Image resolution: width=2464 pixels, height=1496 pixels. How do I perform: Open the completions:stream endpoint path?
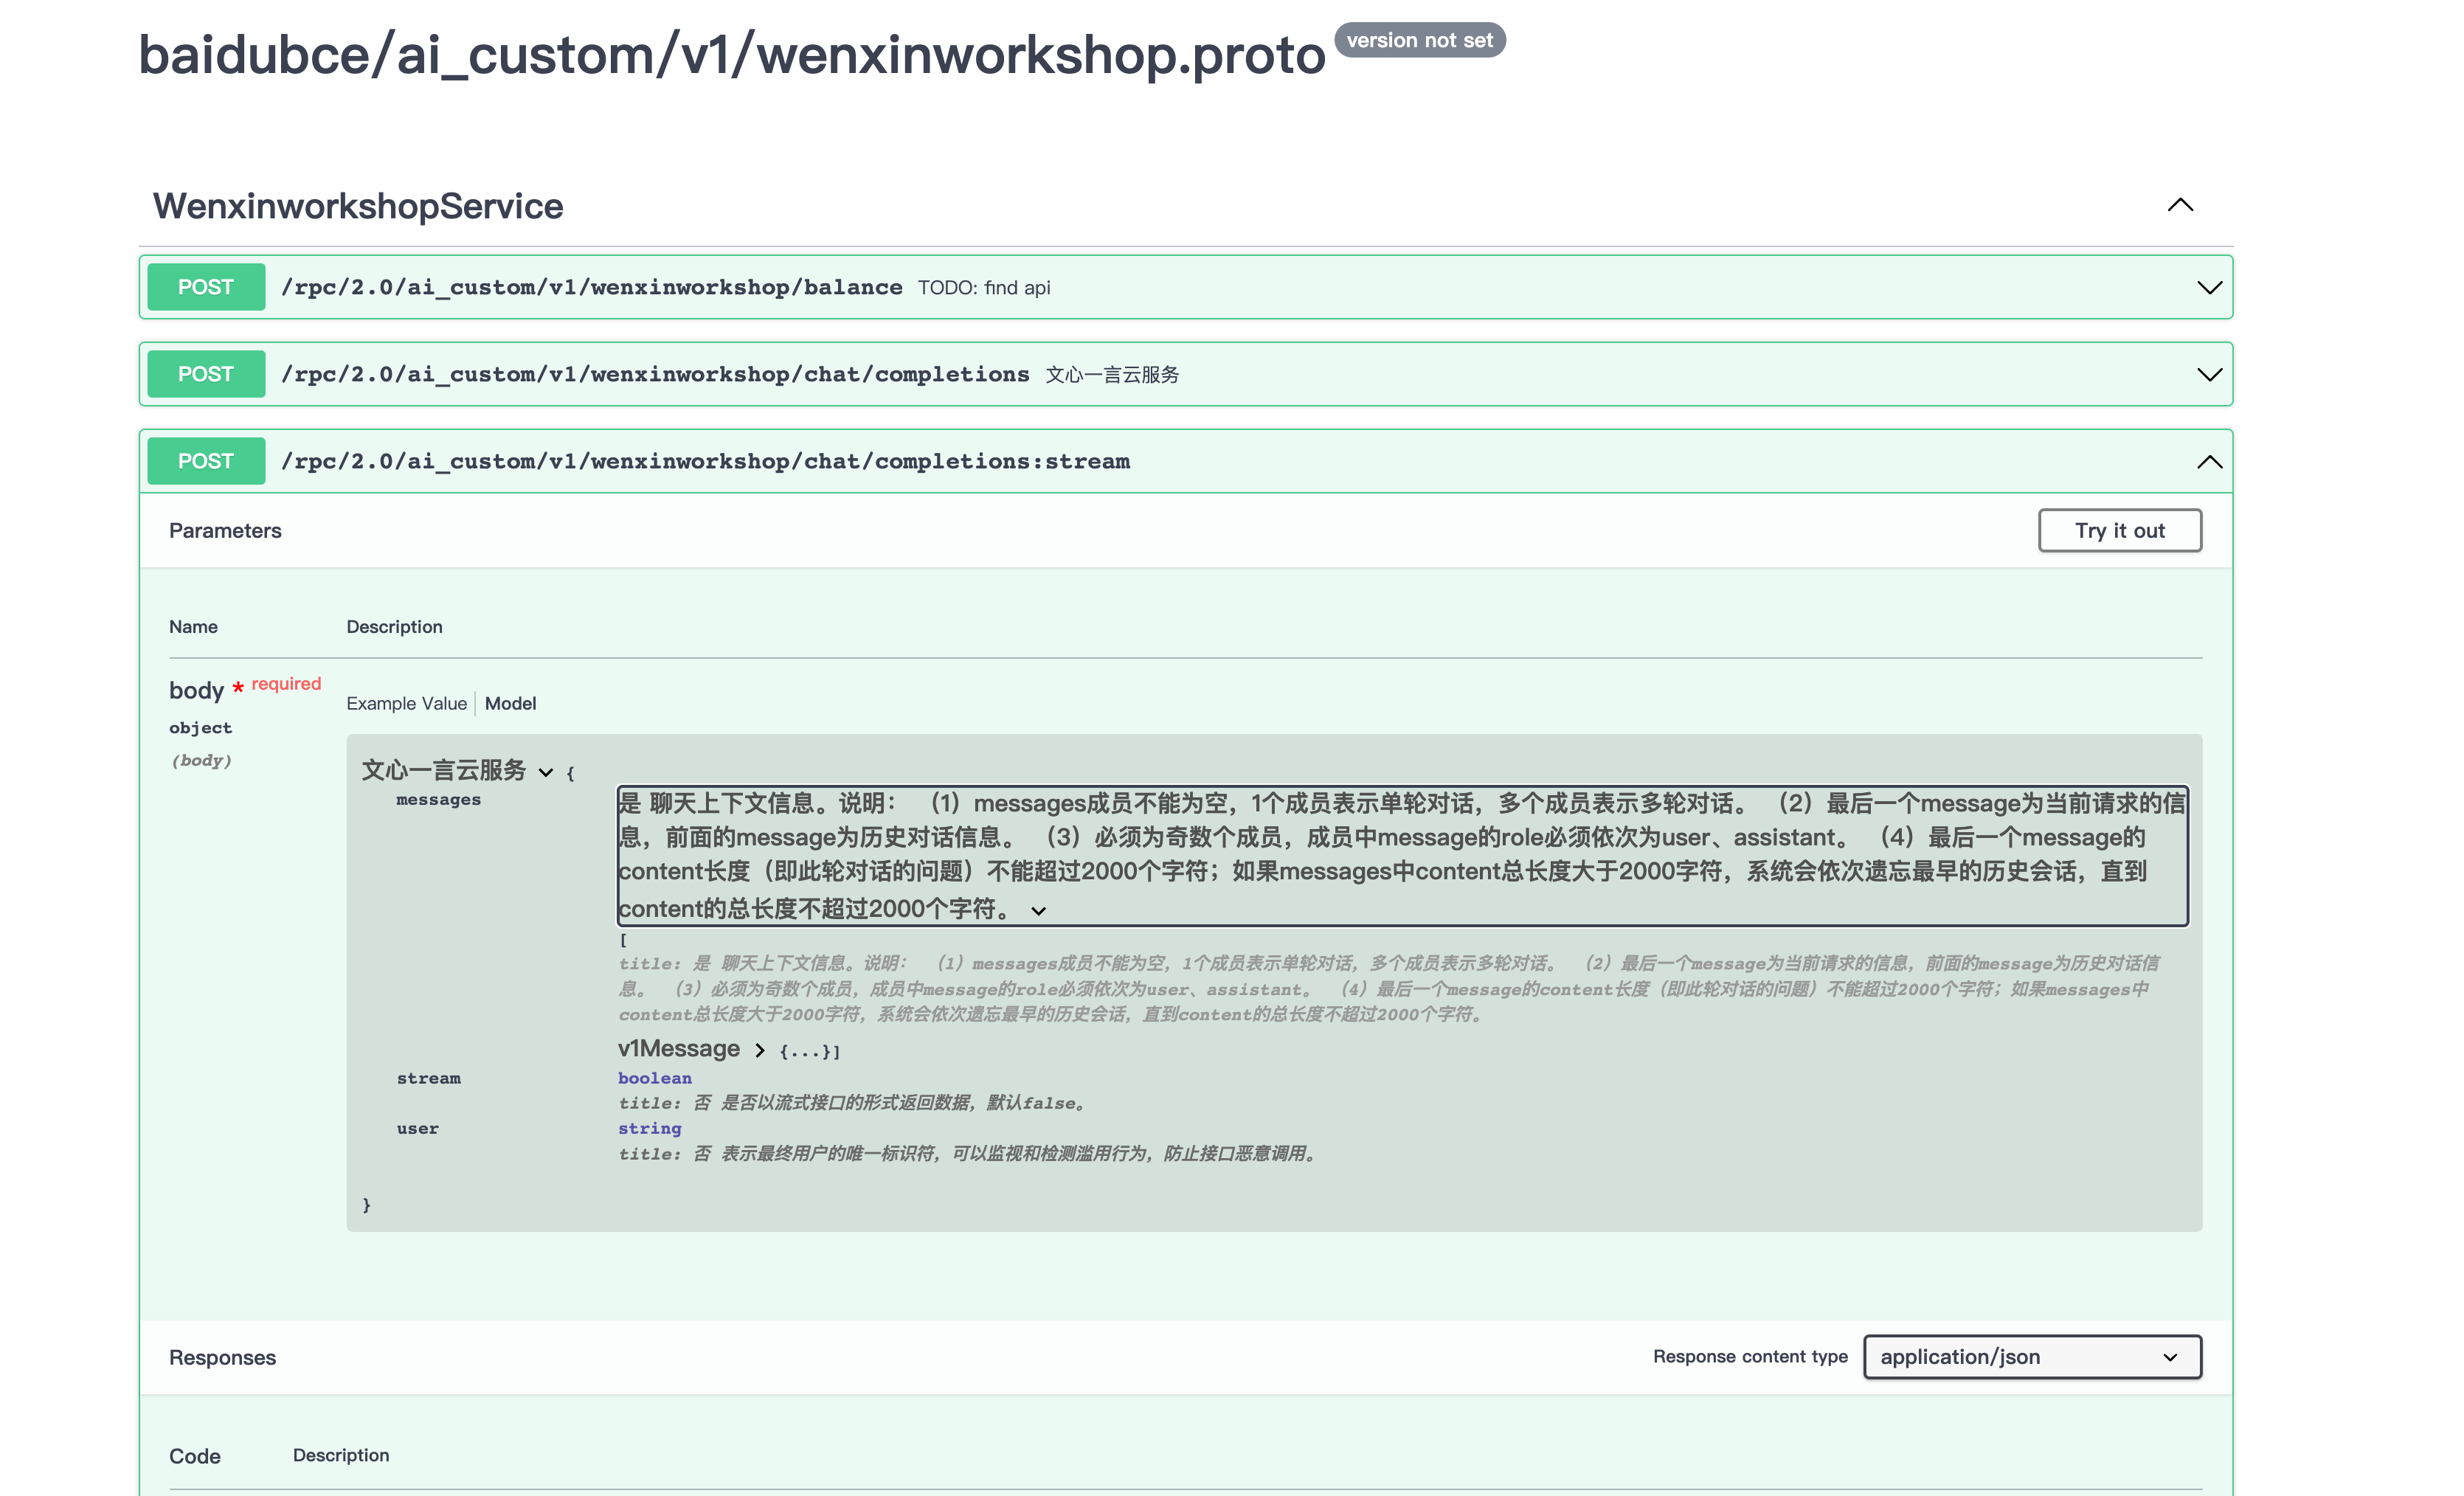coord(705,462)
